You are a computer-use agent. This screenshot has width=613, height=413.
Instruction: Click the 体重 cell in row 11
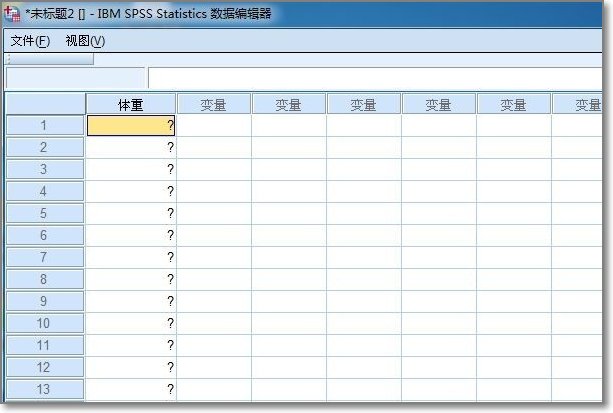point(131,345)
